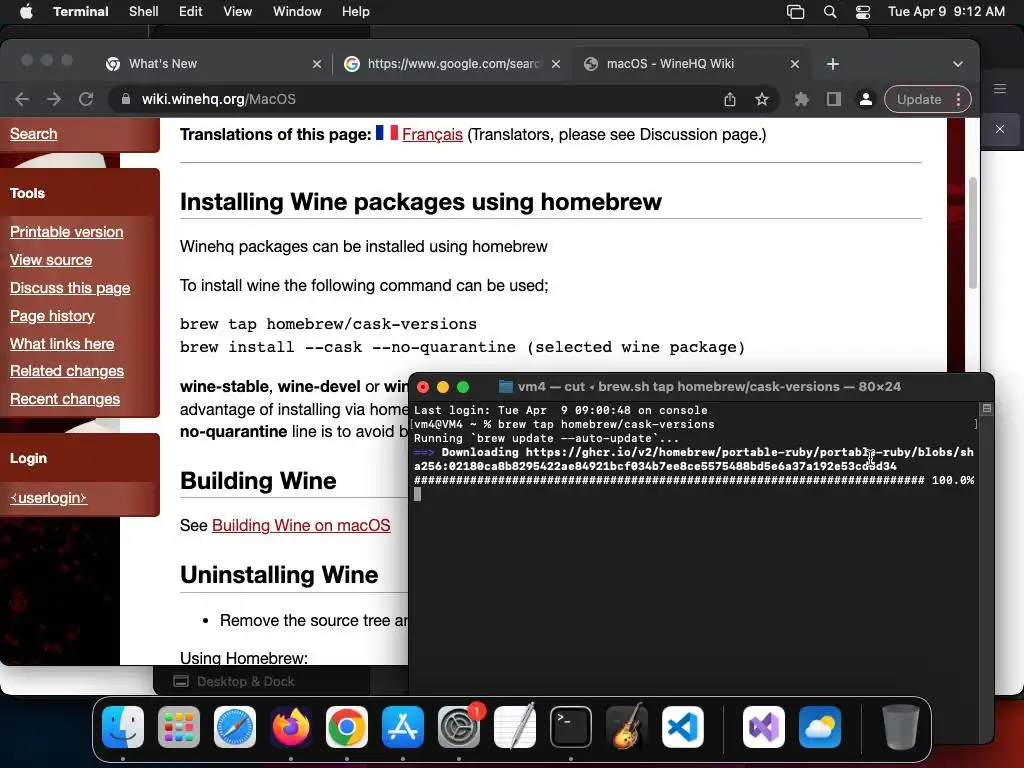Switch to the Google search tab

pos(451,63)
